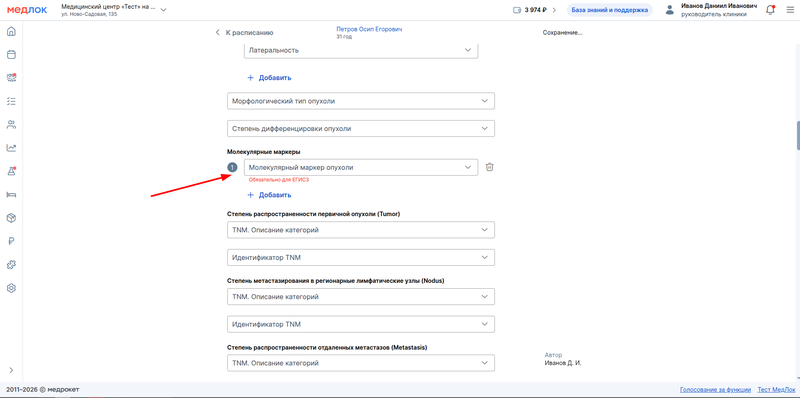Go back via К расписанию

pyautogui.click(x=244, y=33)
